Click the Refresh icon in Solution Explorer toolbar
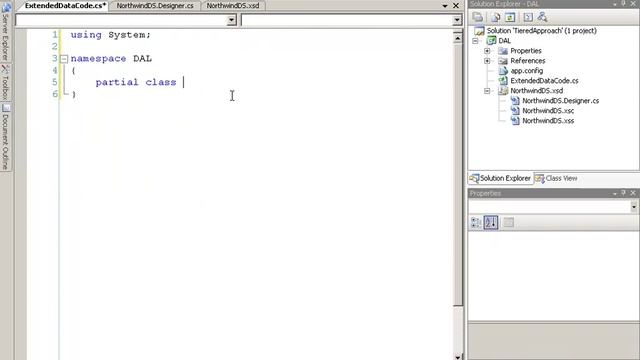 (510, 17)
